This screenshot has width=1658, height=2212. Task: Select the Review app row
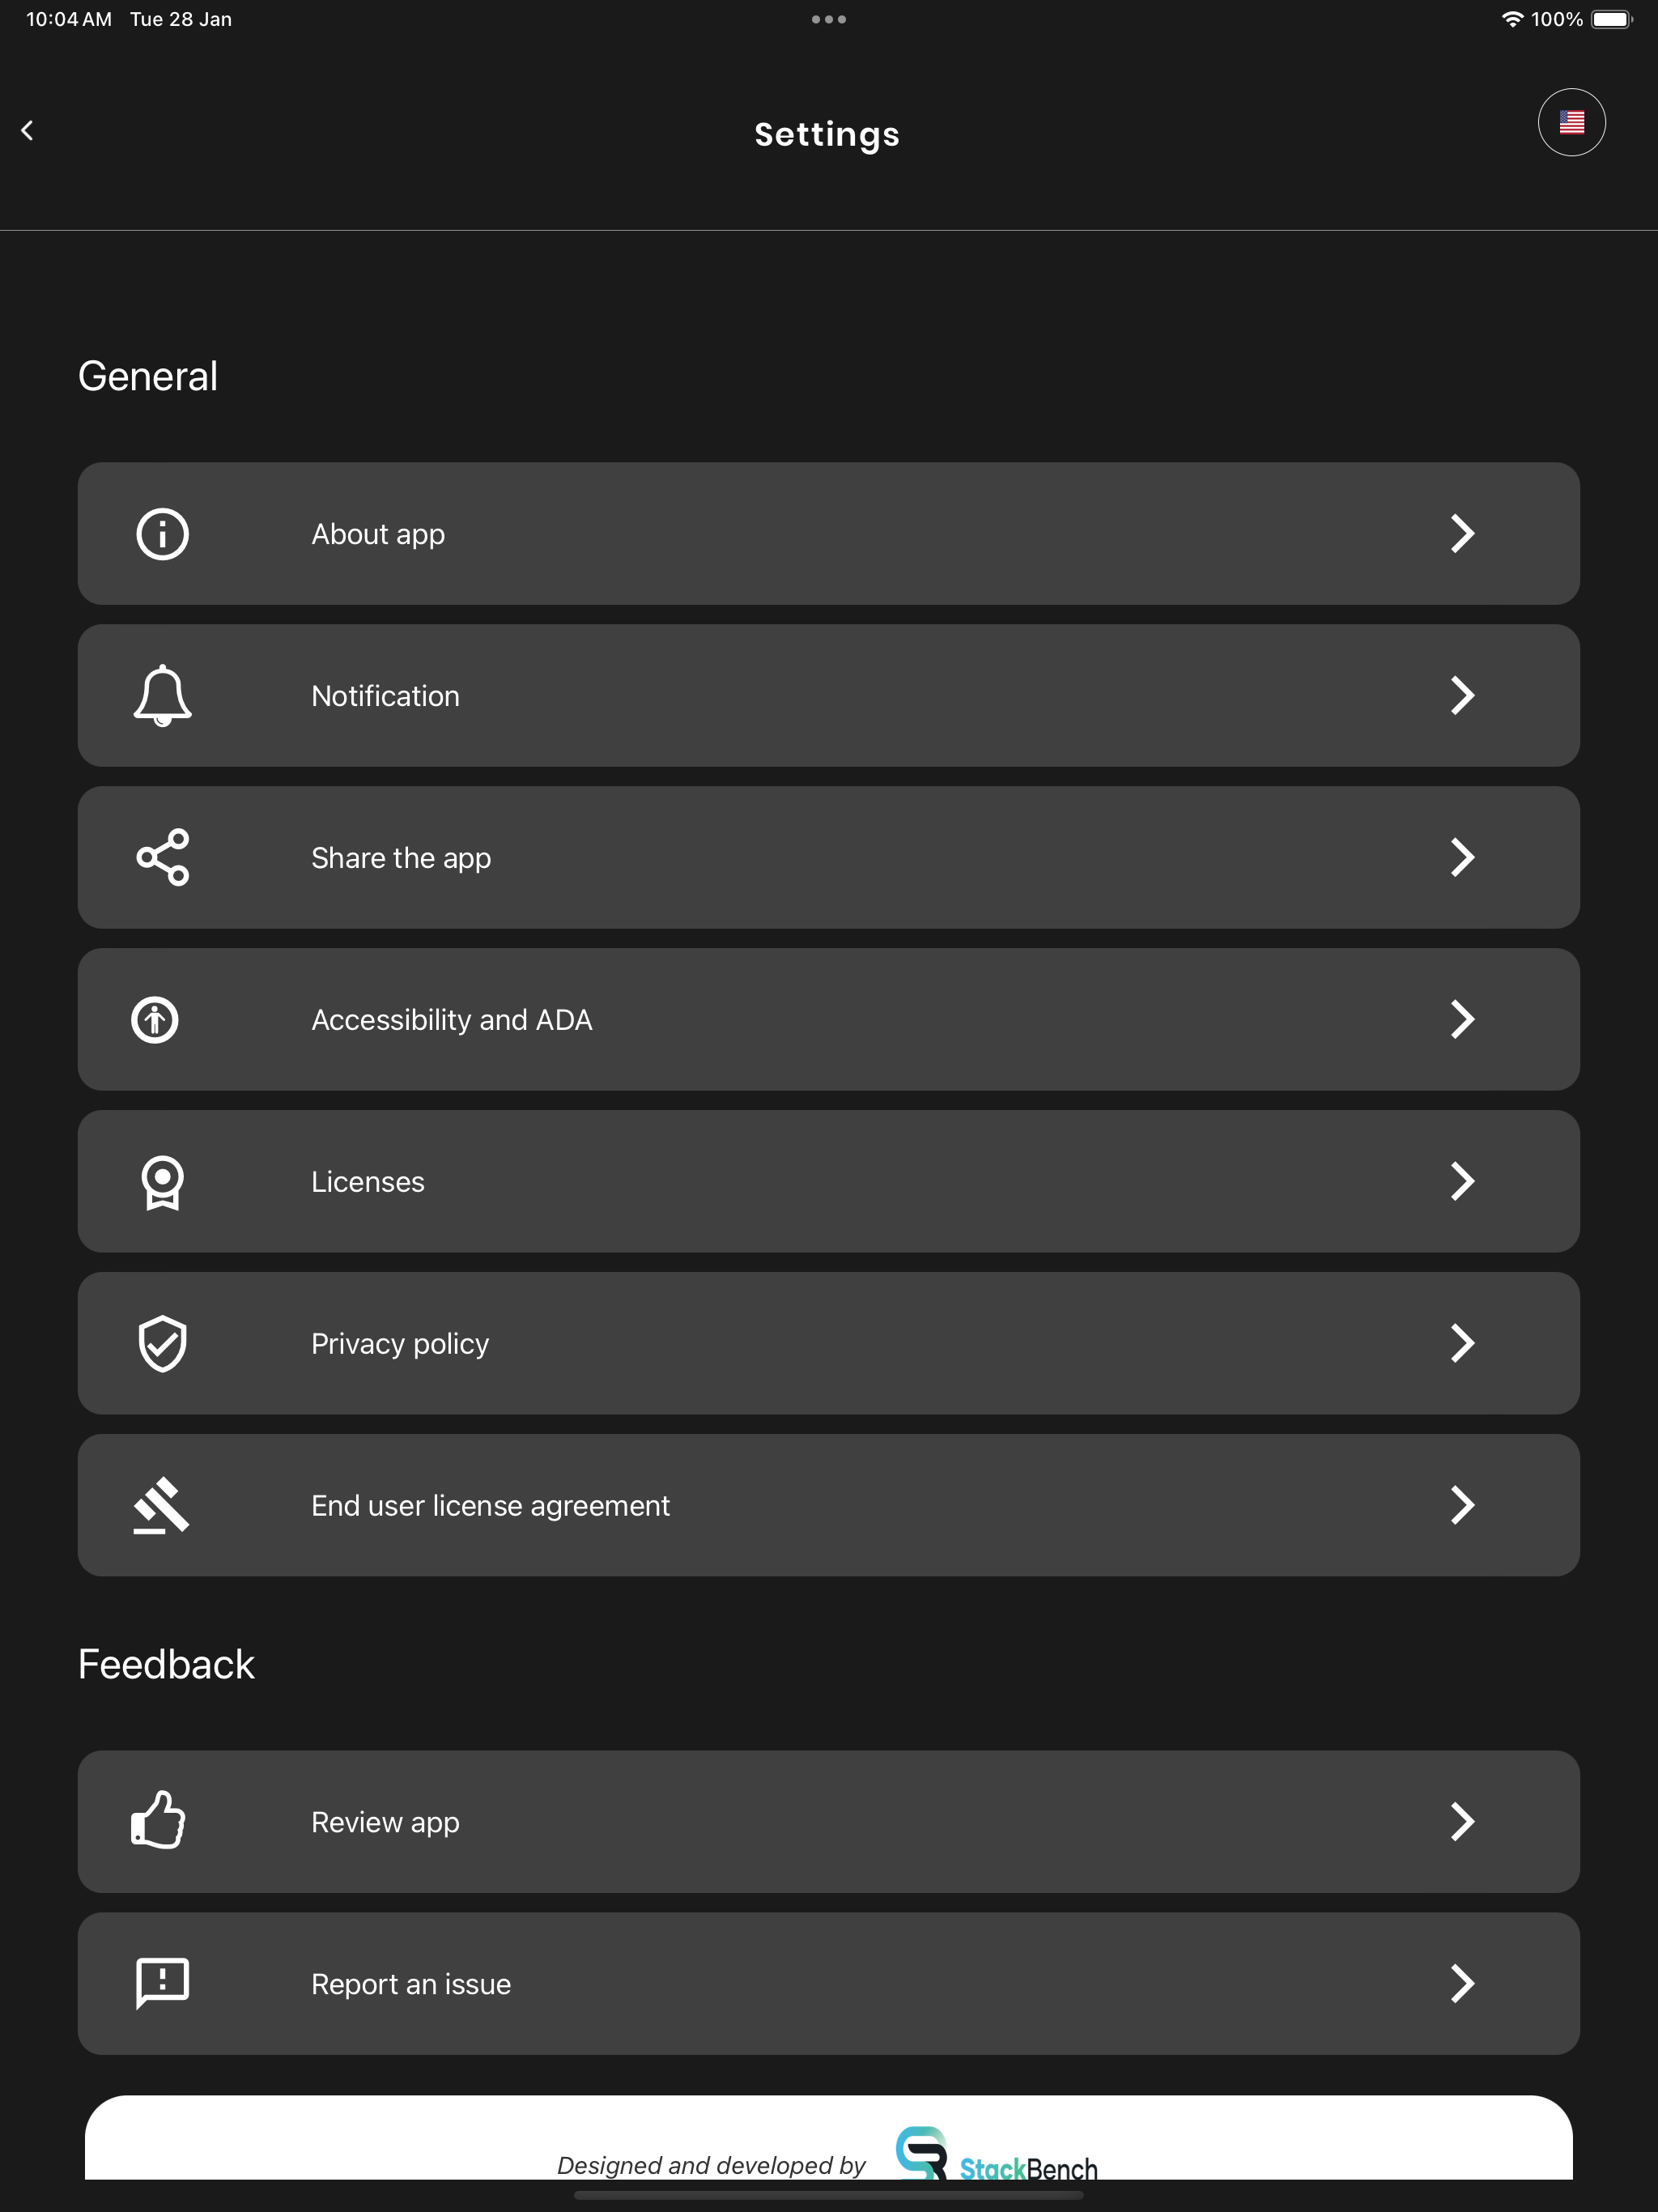click(x=829, y=1821)
